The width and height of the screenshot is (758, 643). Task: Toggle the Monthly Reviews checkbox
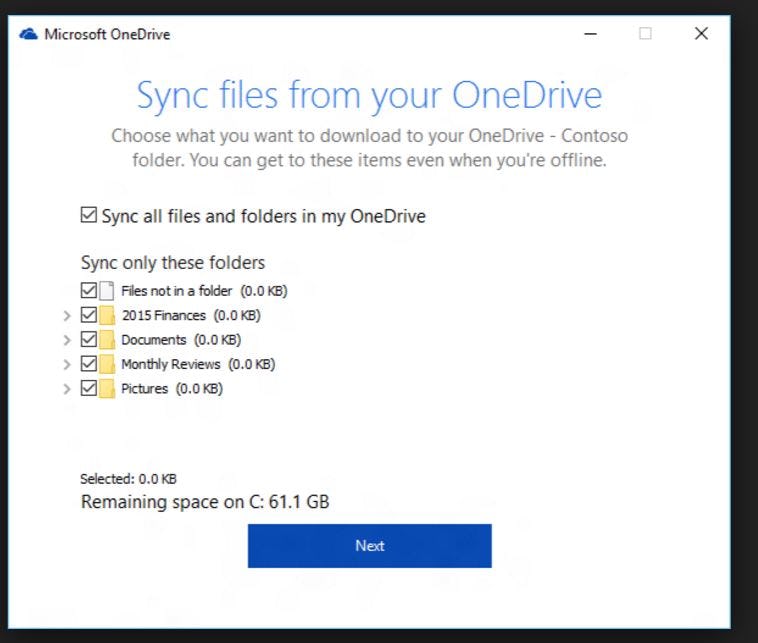[89, 364]
